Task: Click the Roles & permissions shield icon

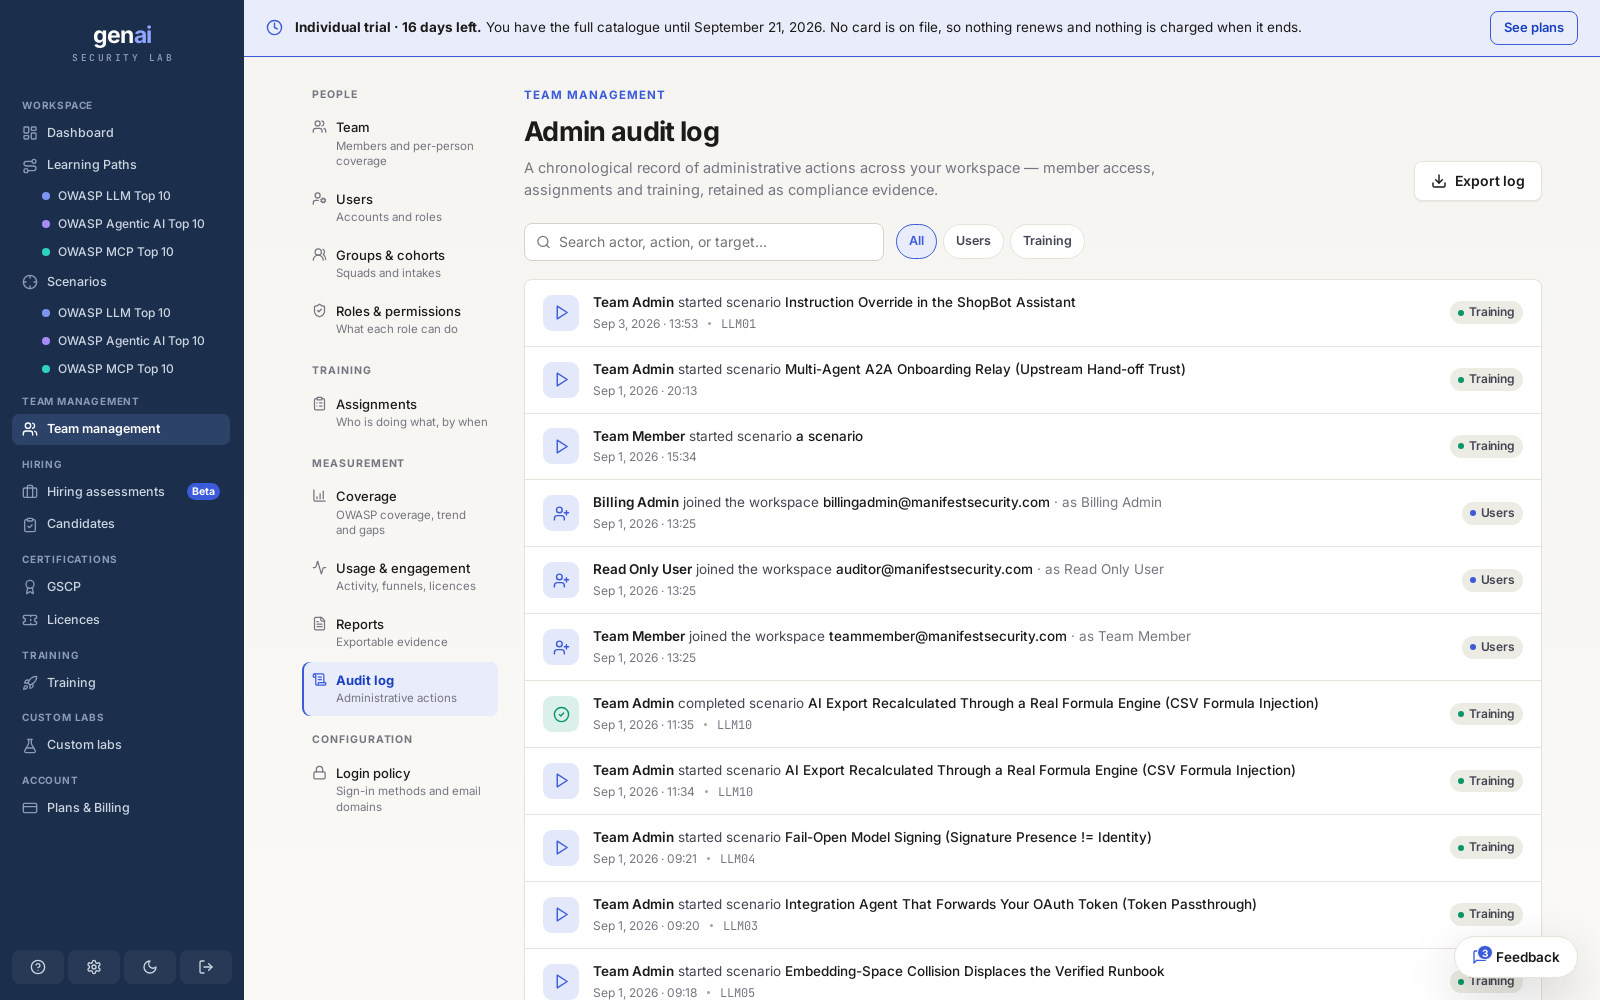Action: [x=320, y=311]
